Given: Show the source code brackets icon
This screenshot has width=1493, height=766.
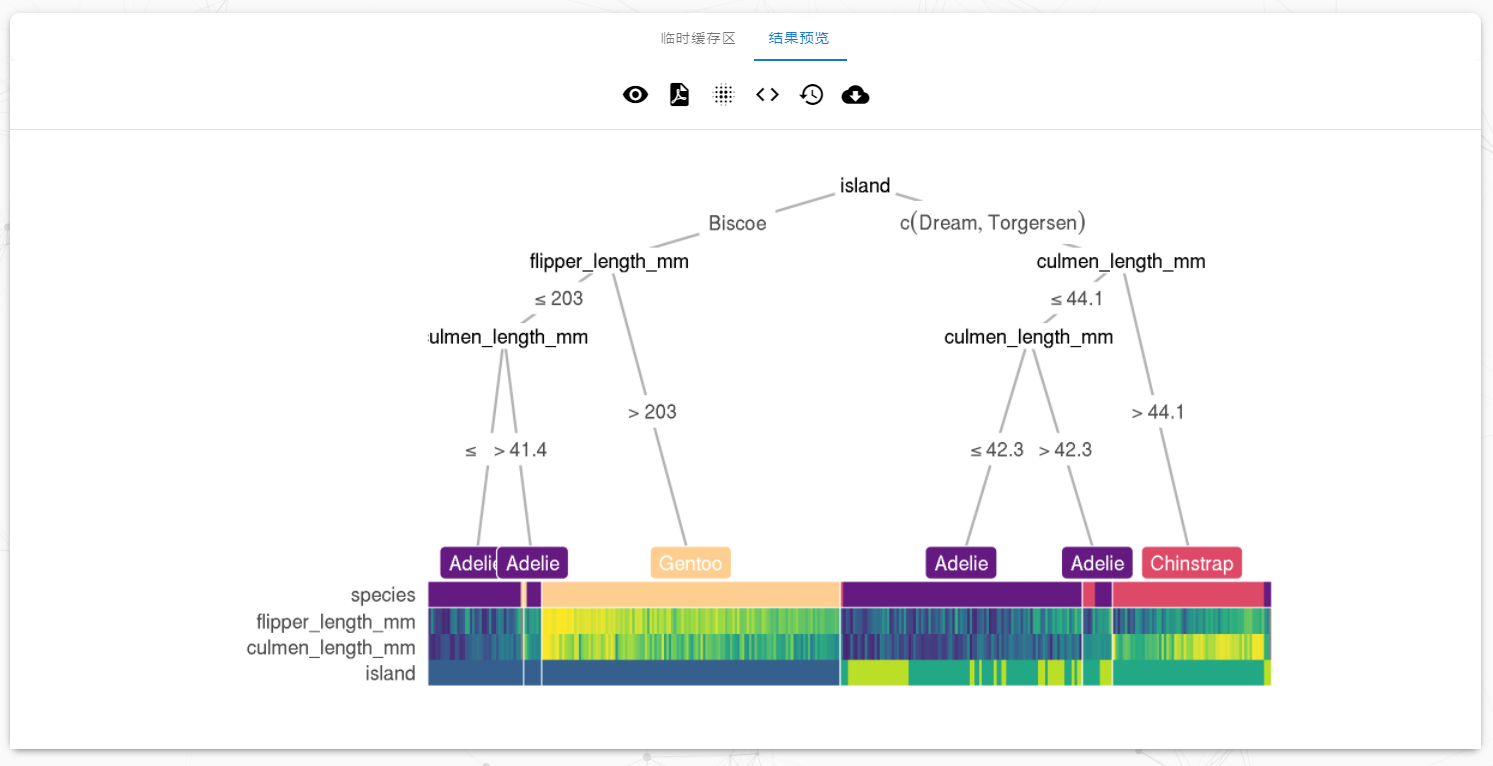Looking at the screenshot, I should point(767,95).
